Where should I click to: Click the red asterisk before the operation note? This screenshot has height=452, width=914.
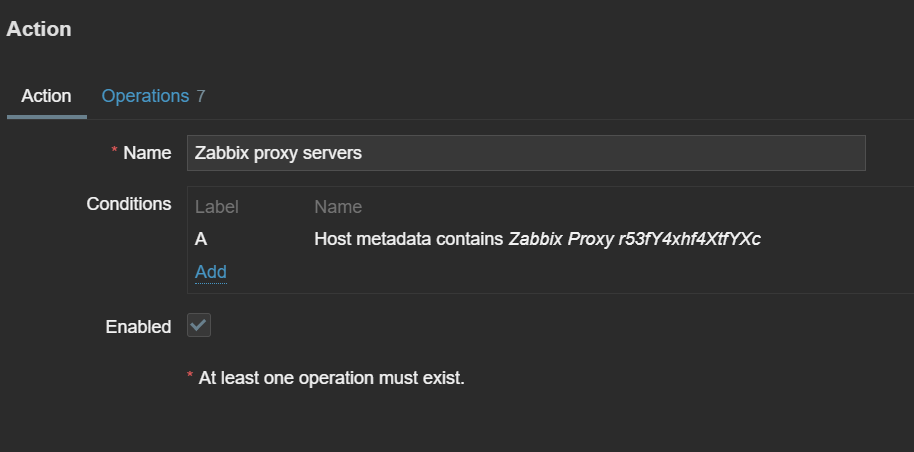tap(190, 378)
